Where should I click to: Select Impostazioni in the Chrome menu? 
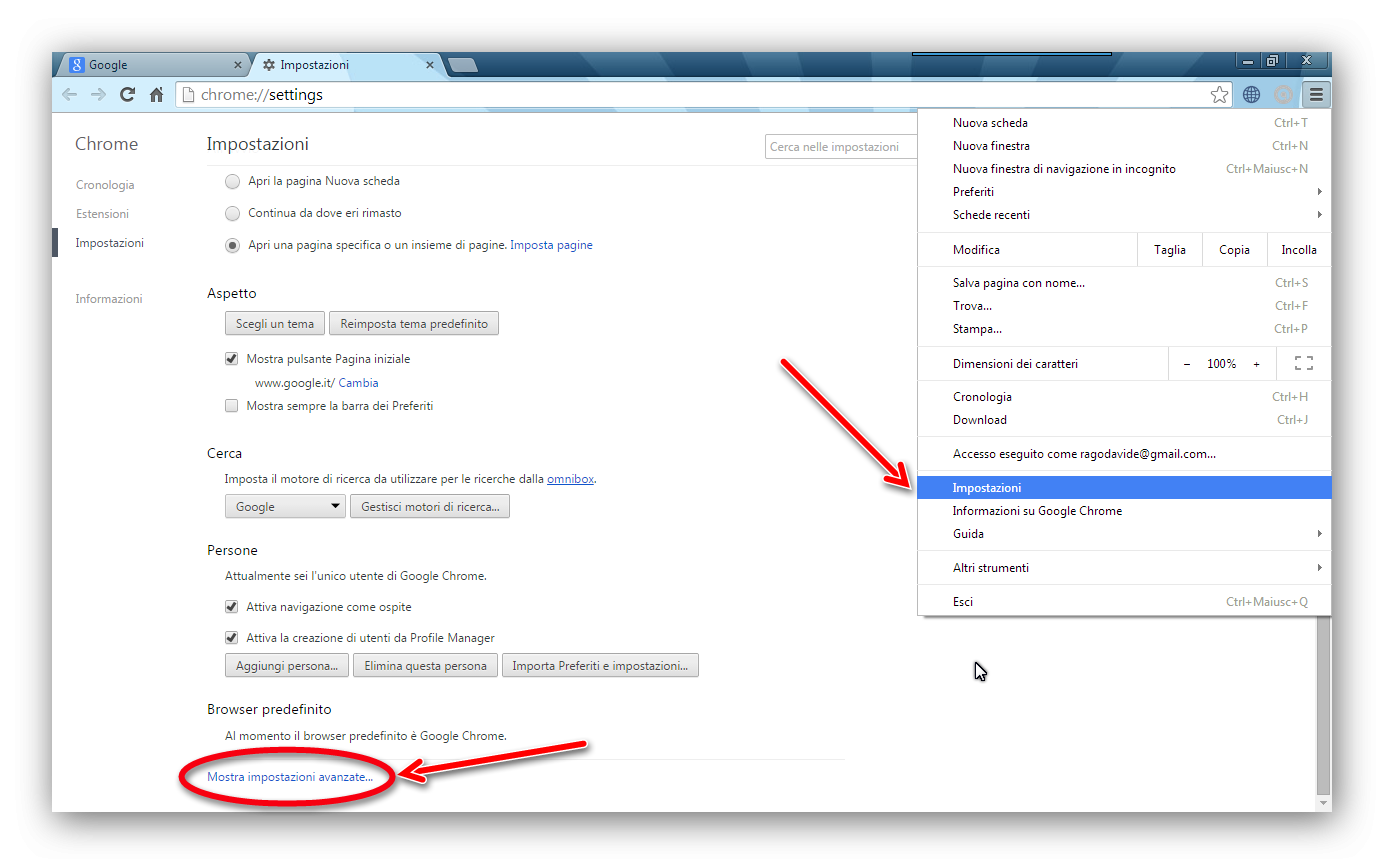1124,488
